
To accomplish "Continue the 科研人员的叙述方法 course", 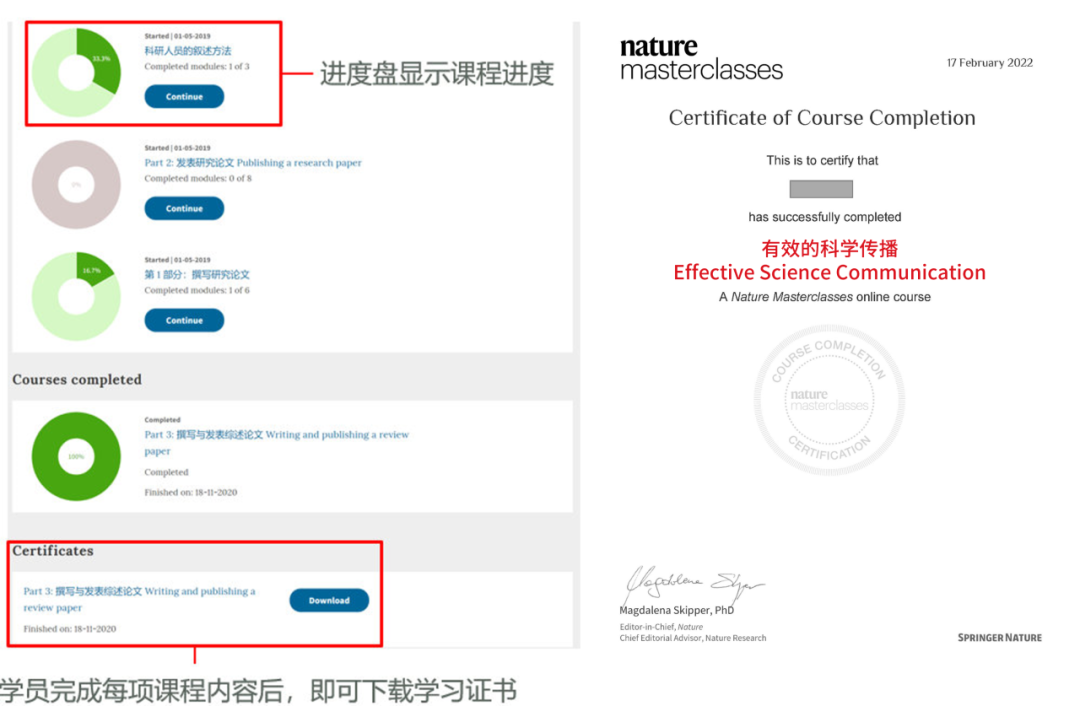I will [x=184, y=96].
